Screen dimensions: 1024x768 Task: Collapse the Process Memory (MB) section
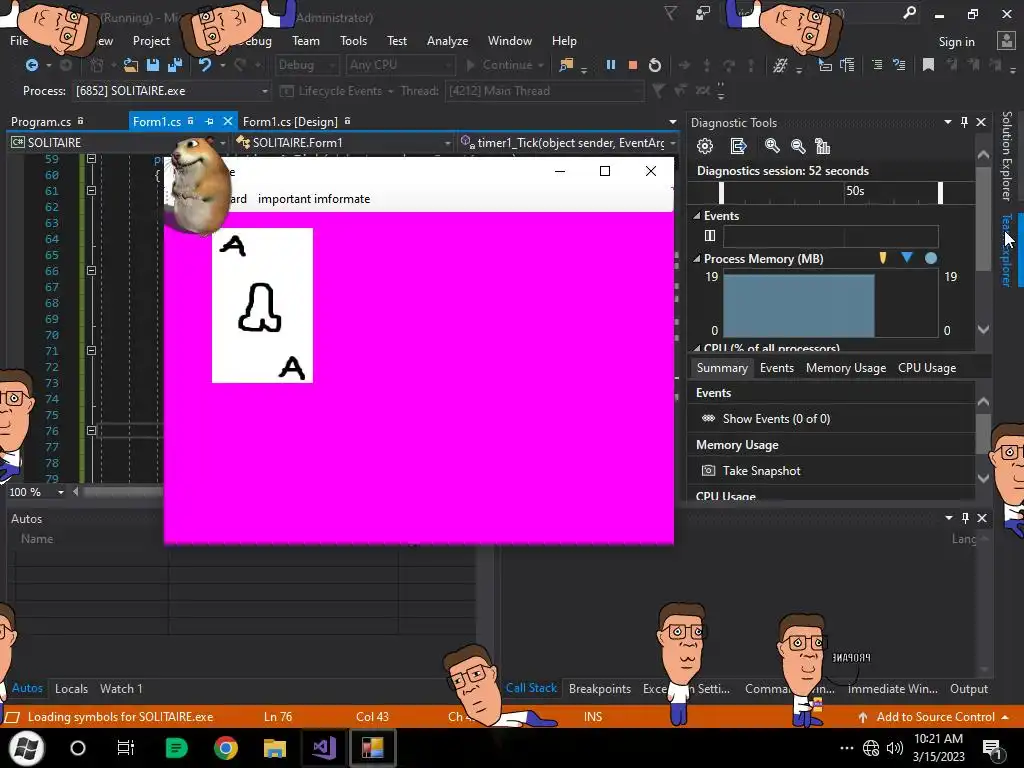click(x=697, y=259)
